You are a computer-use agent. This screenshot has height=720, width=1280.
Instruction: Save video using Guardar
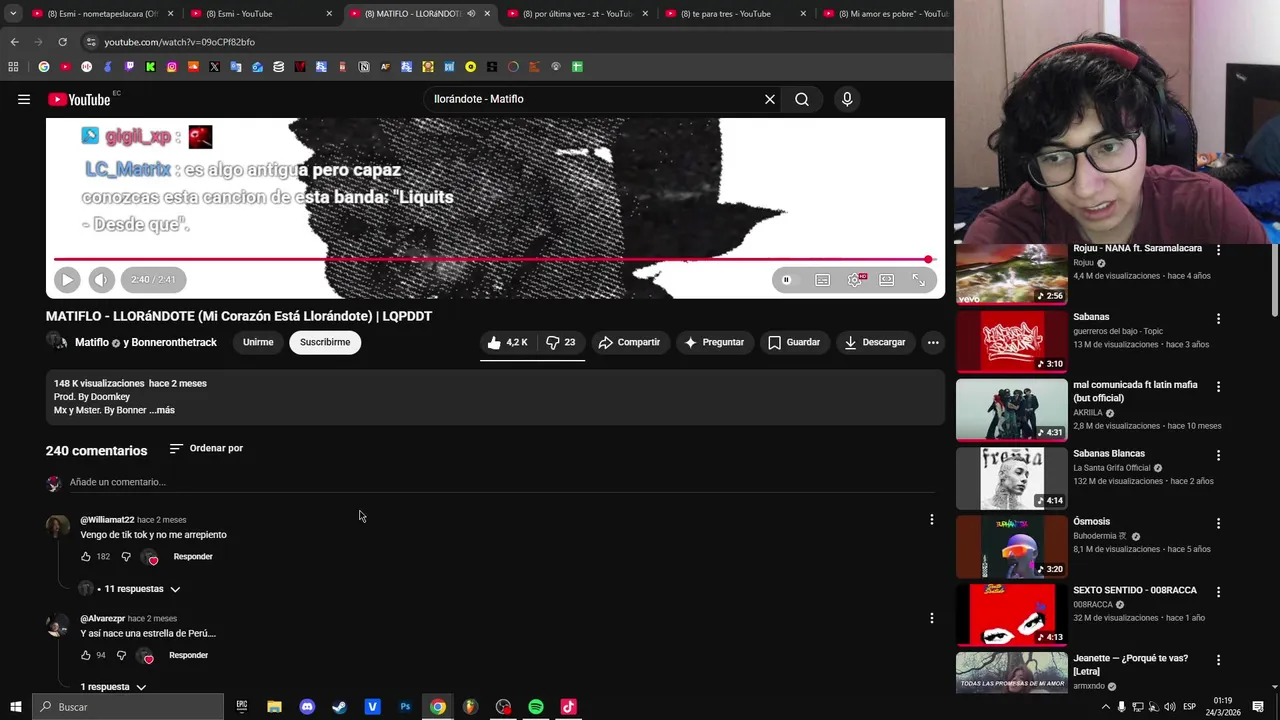(x=794, y=342)
